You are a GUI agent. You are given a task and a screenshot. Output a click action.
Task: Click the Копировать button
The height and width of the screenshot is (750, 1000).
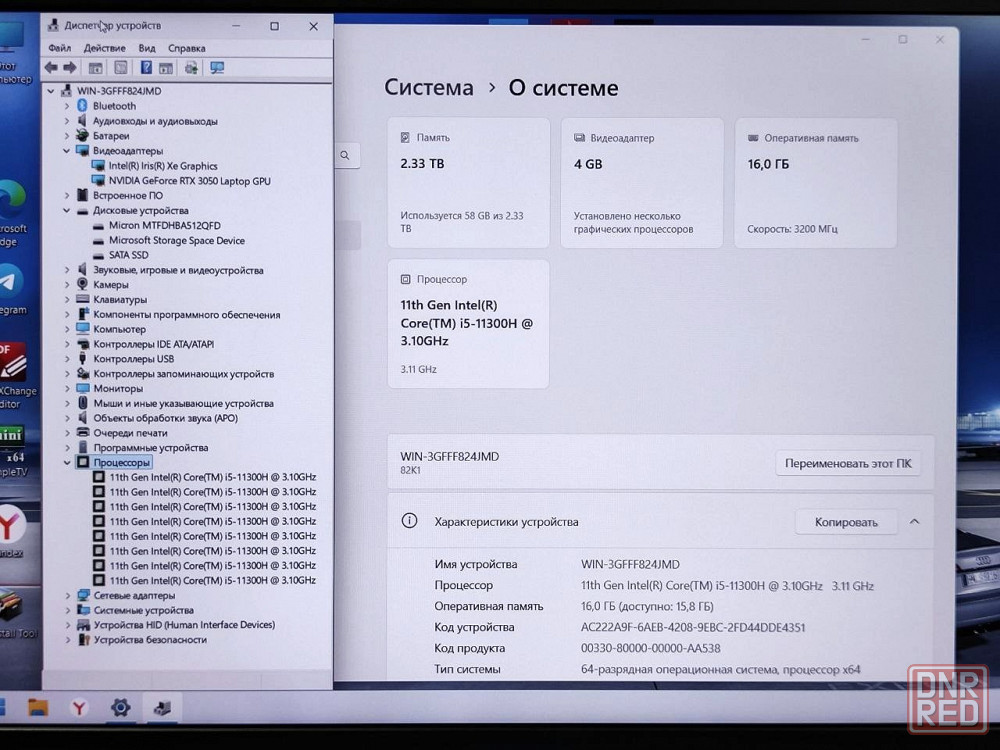click(846, 522)
